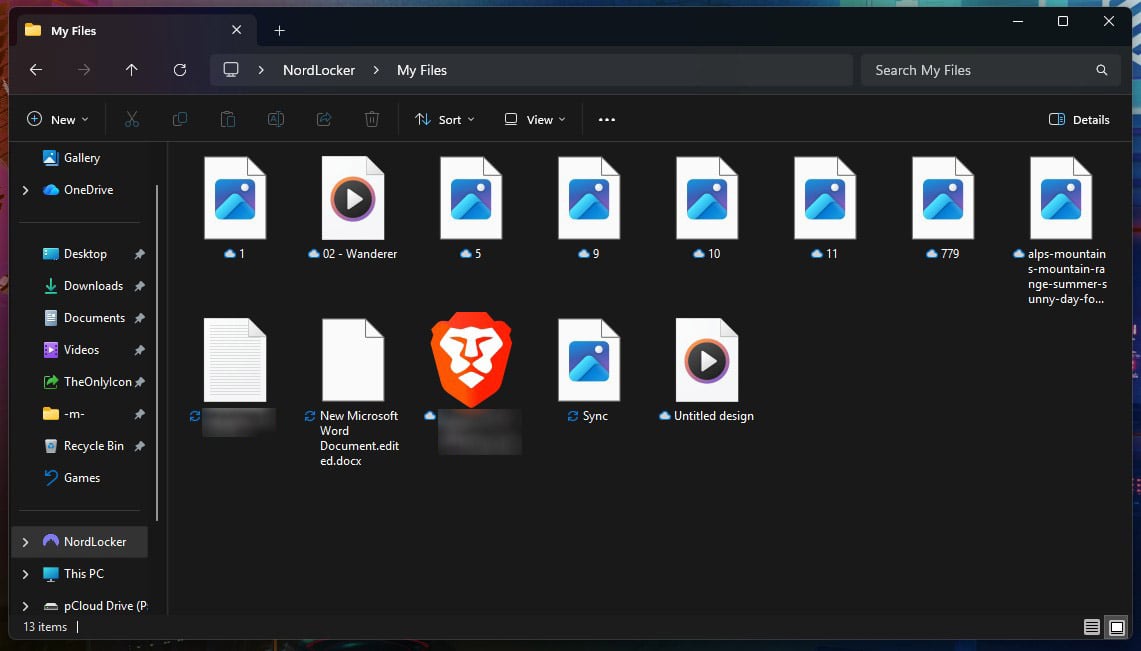
Task: Open the Sort dropdown menu
Action: pyautogui.click(x=444, y=119)
